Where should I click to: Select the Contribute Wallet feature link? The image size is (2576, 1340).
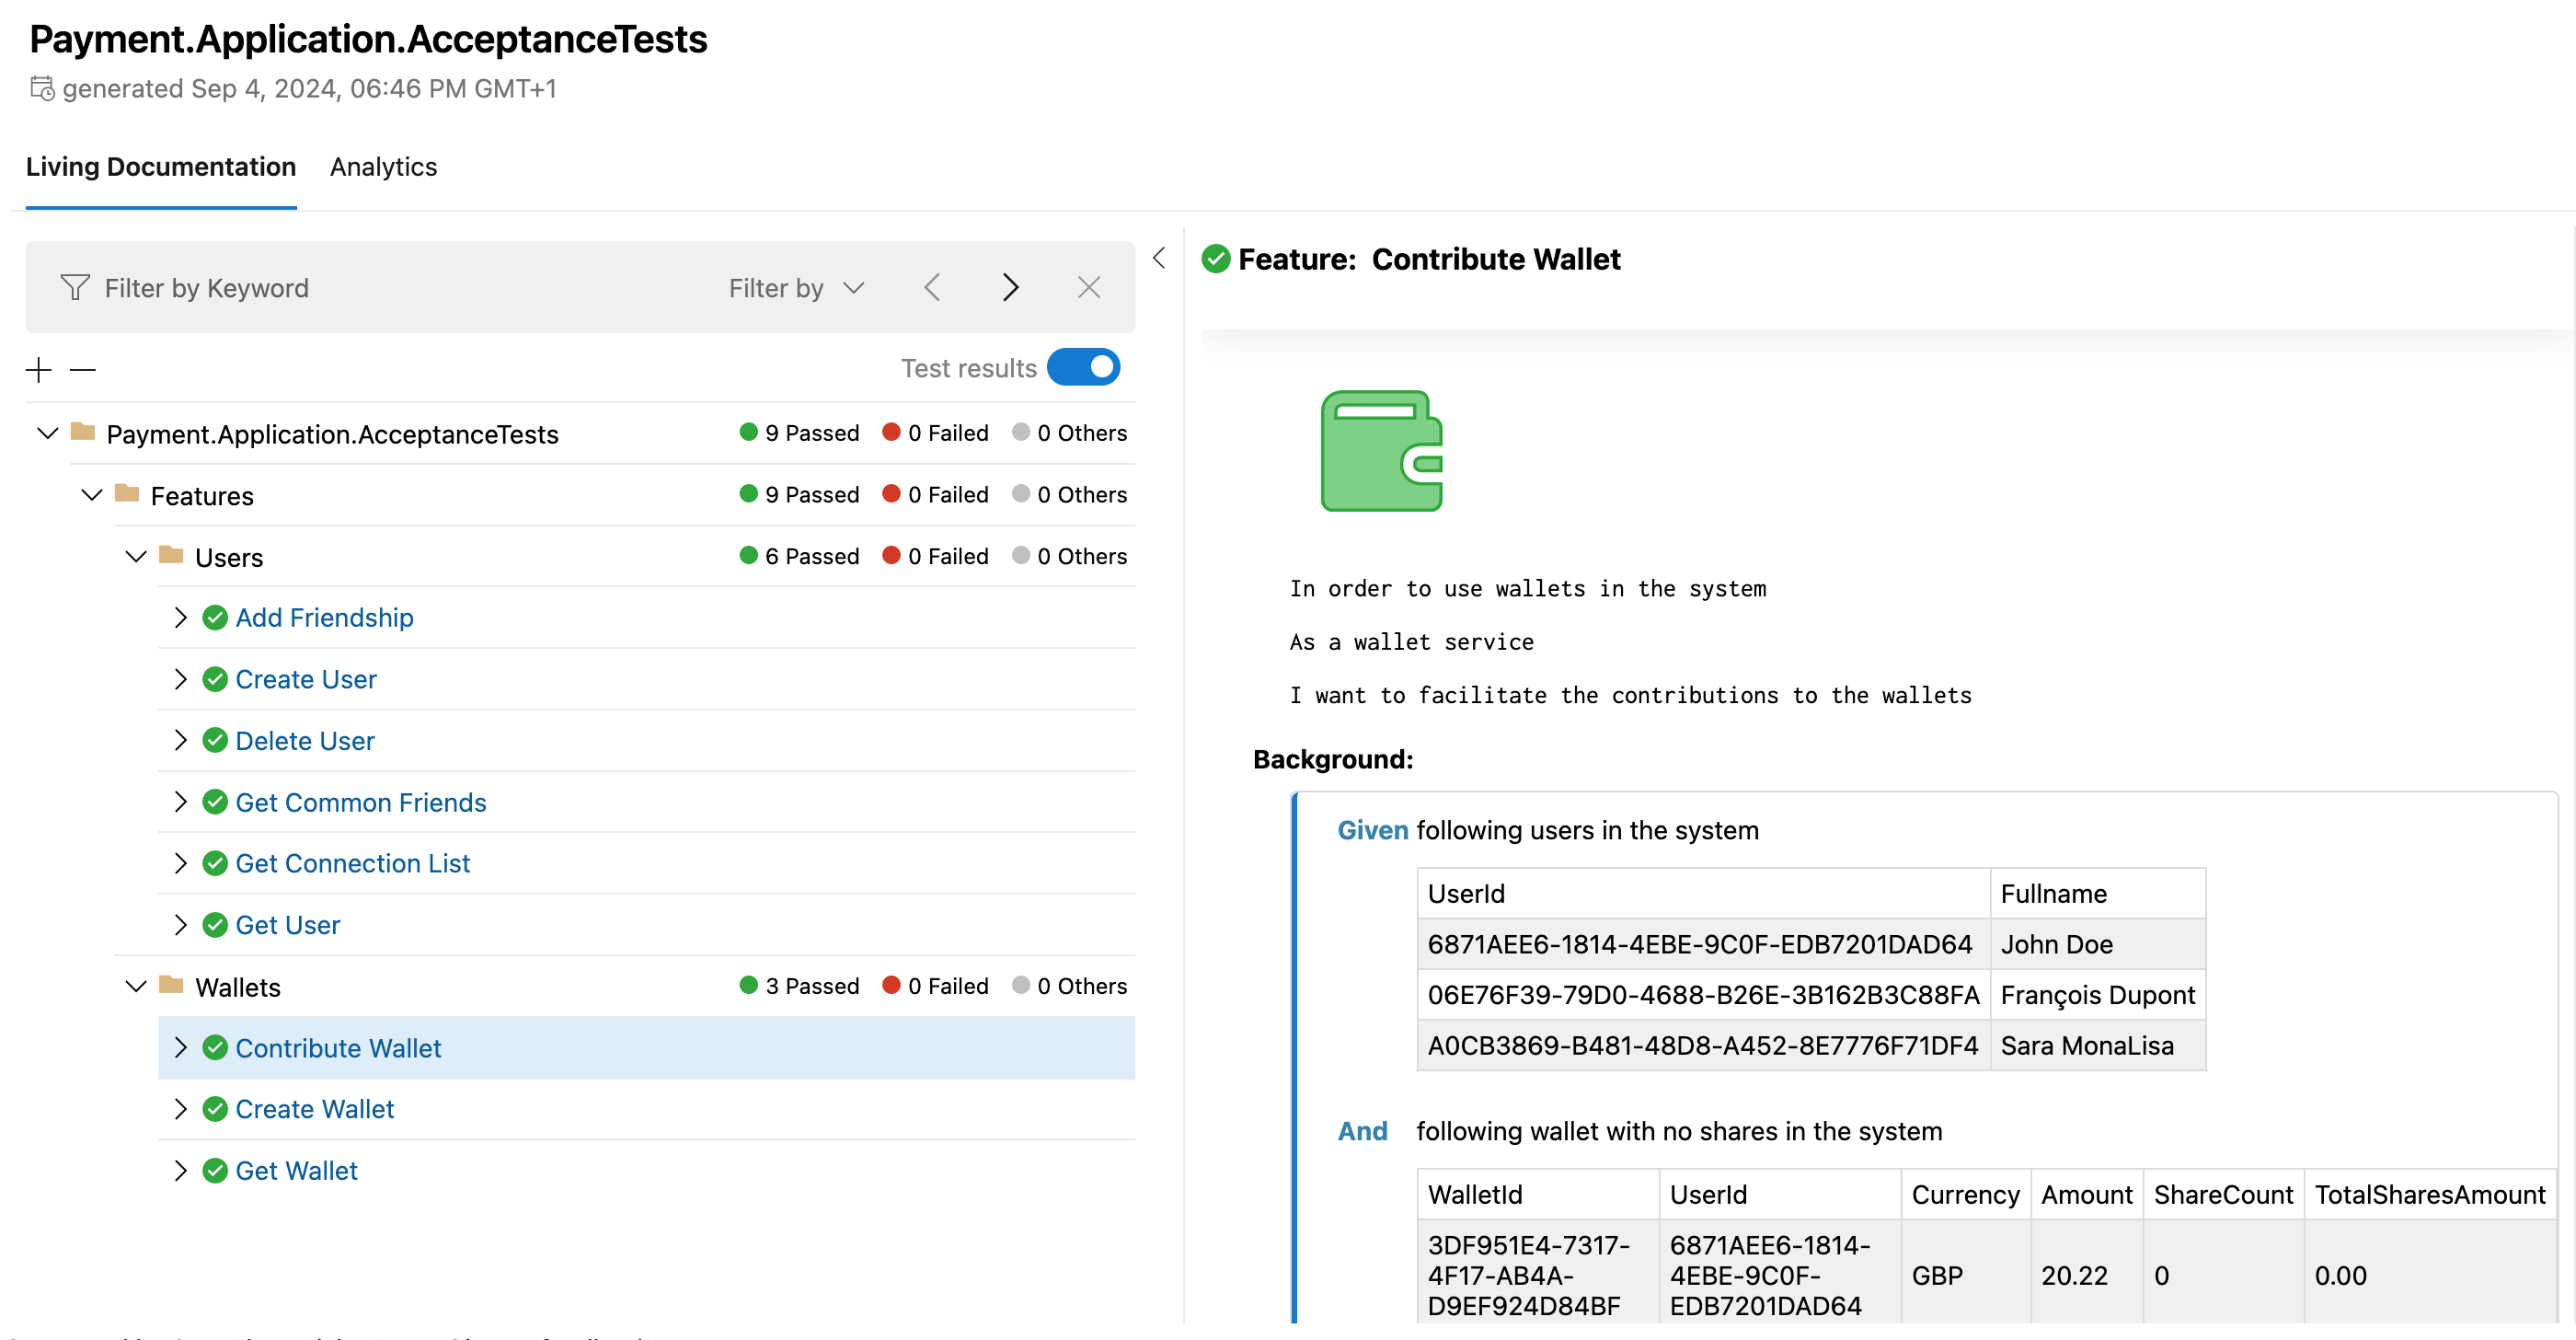[x=338, y=1048]
